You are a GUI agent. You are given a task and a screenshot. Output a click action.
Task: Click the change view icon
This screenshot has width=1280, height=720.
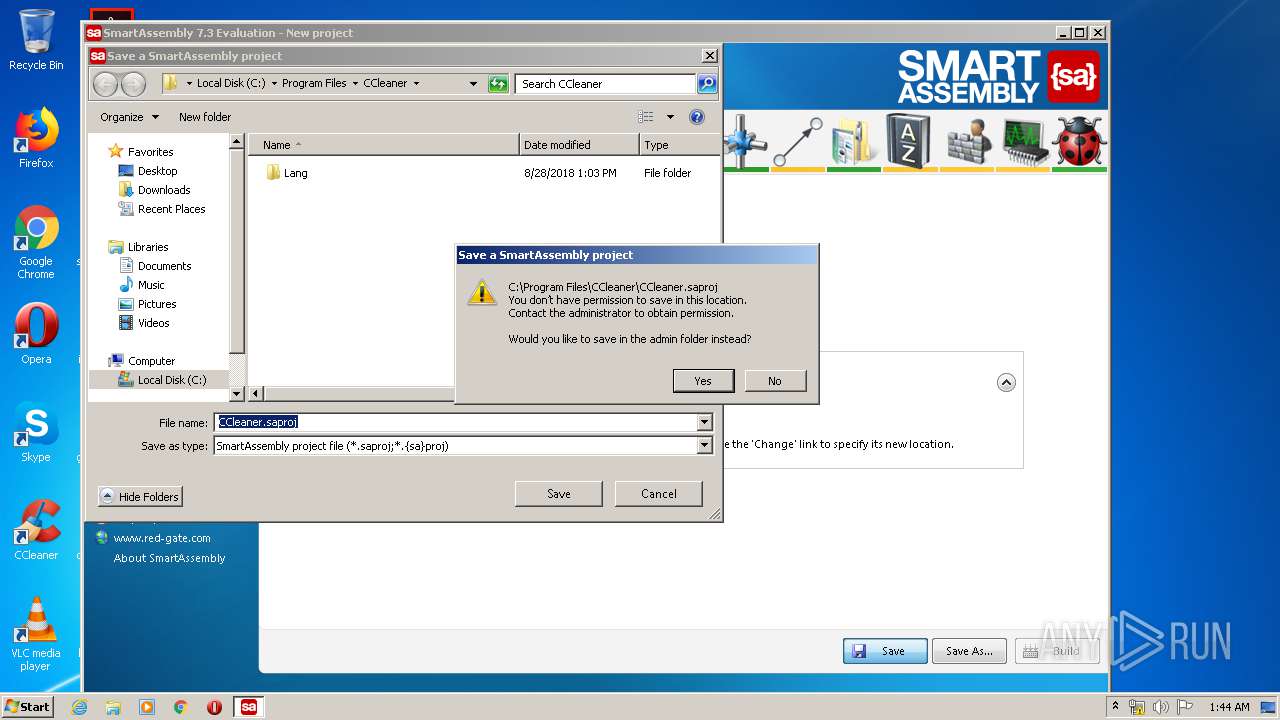(646, 117)
